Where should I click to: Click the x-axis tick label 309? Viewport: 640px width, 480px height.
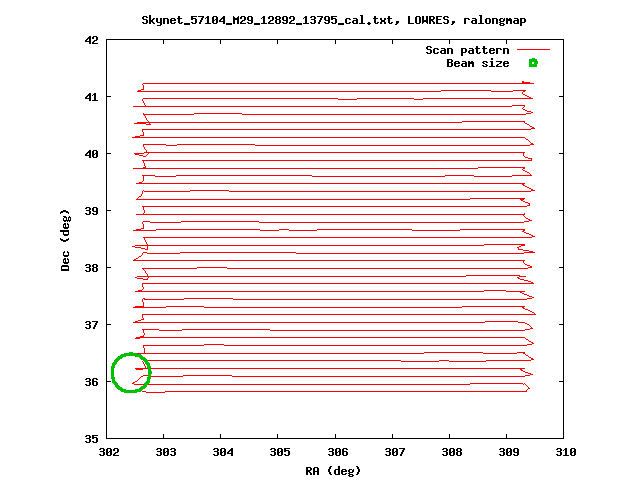(x=509, y=452)
